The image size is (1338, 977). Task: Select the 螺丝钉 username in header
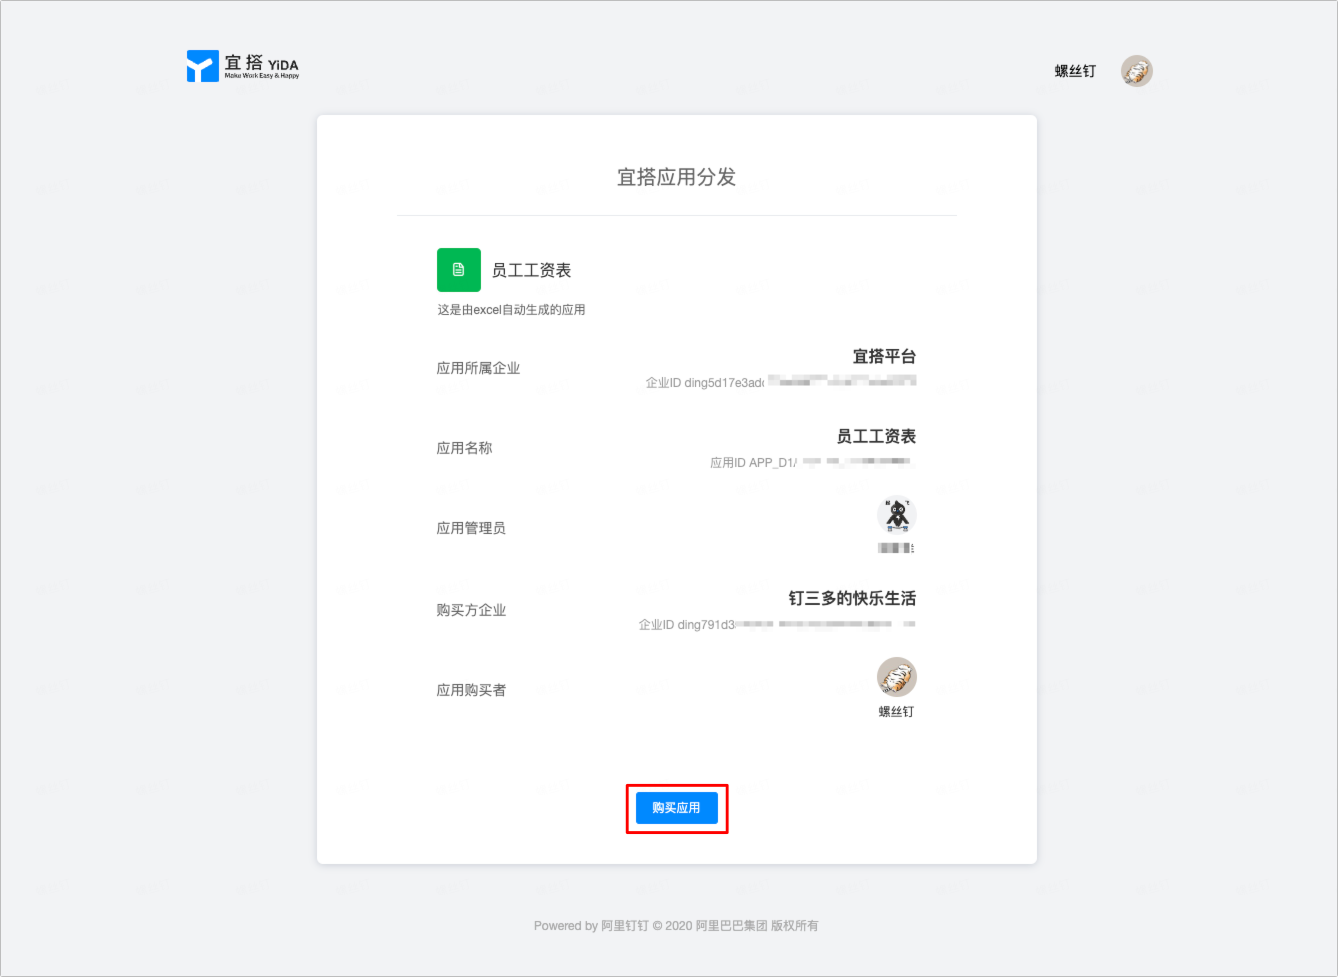(x=1075, y=71)
